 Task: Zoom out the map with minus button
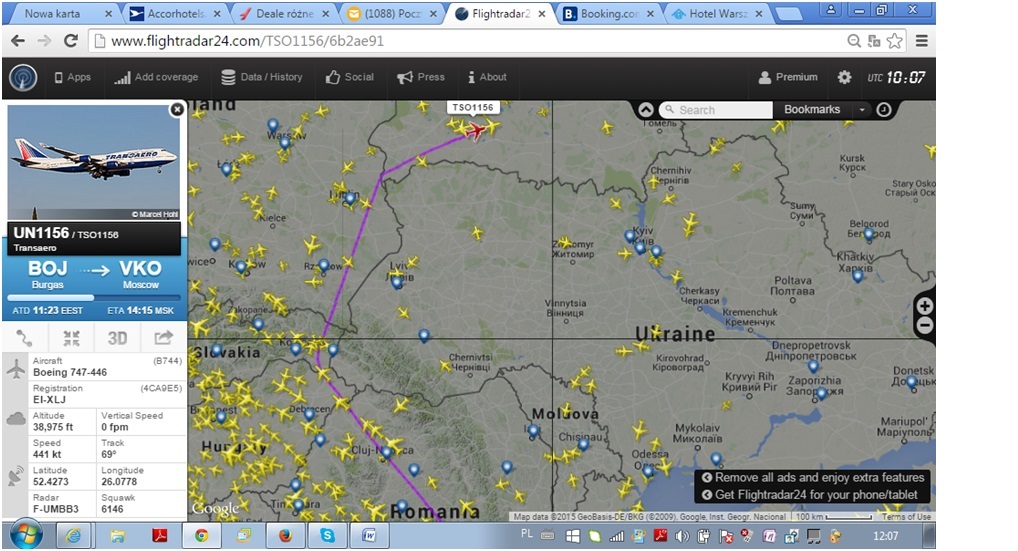click(x=925, y=326)
